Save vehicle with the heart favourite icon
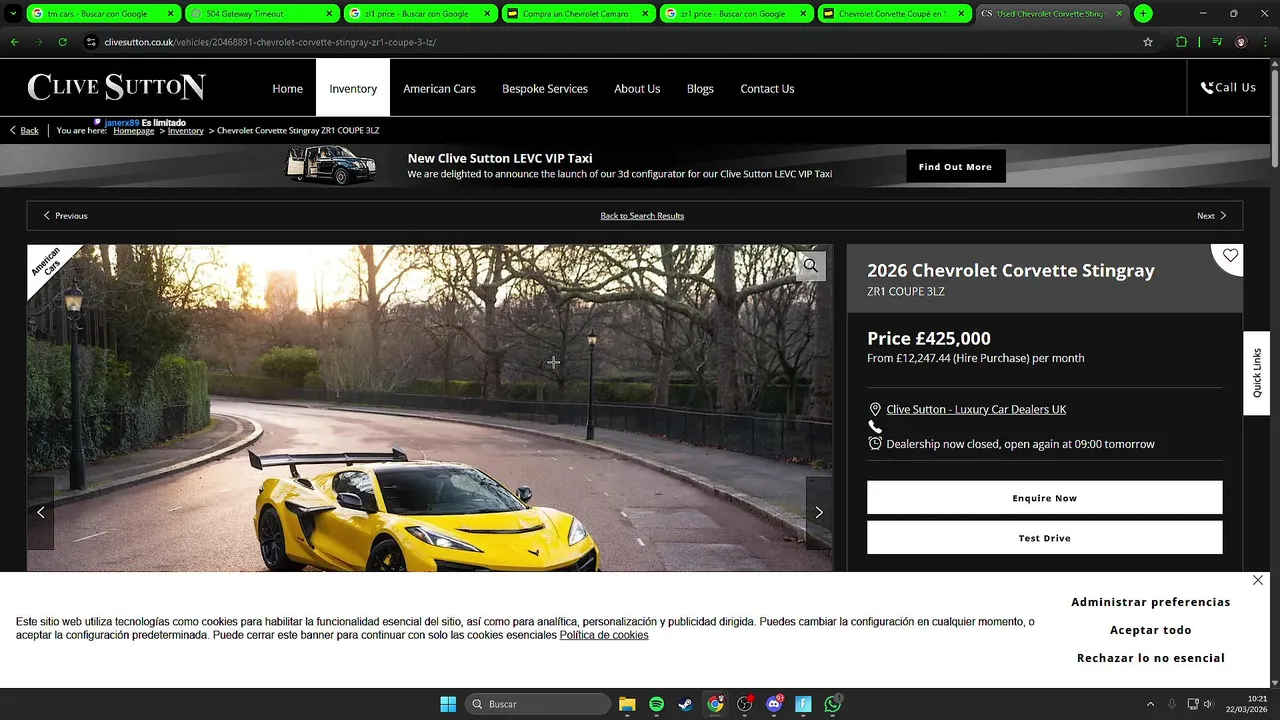The height and width of the screenshot is (720, 1280). [1230, 256]
